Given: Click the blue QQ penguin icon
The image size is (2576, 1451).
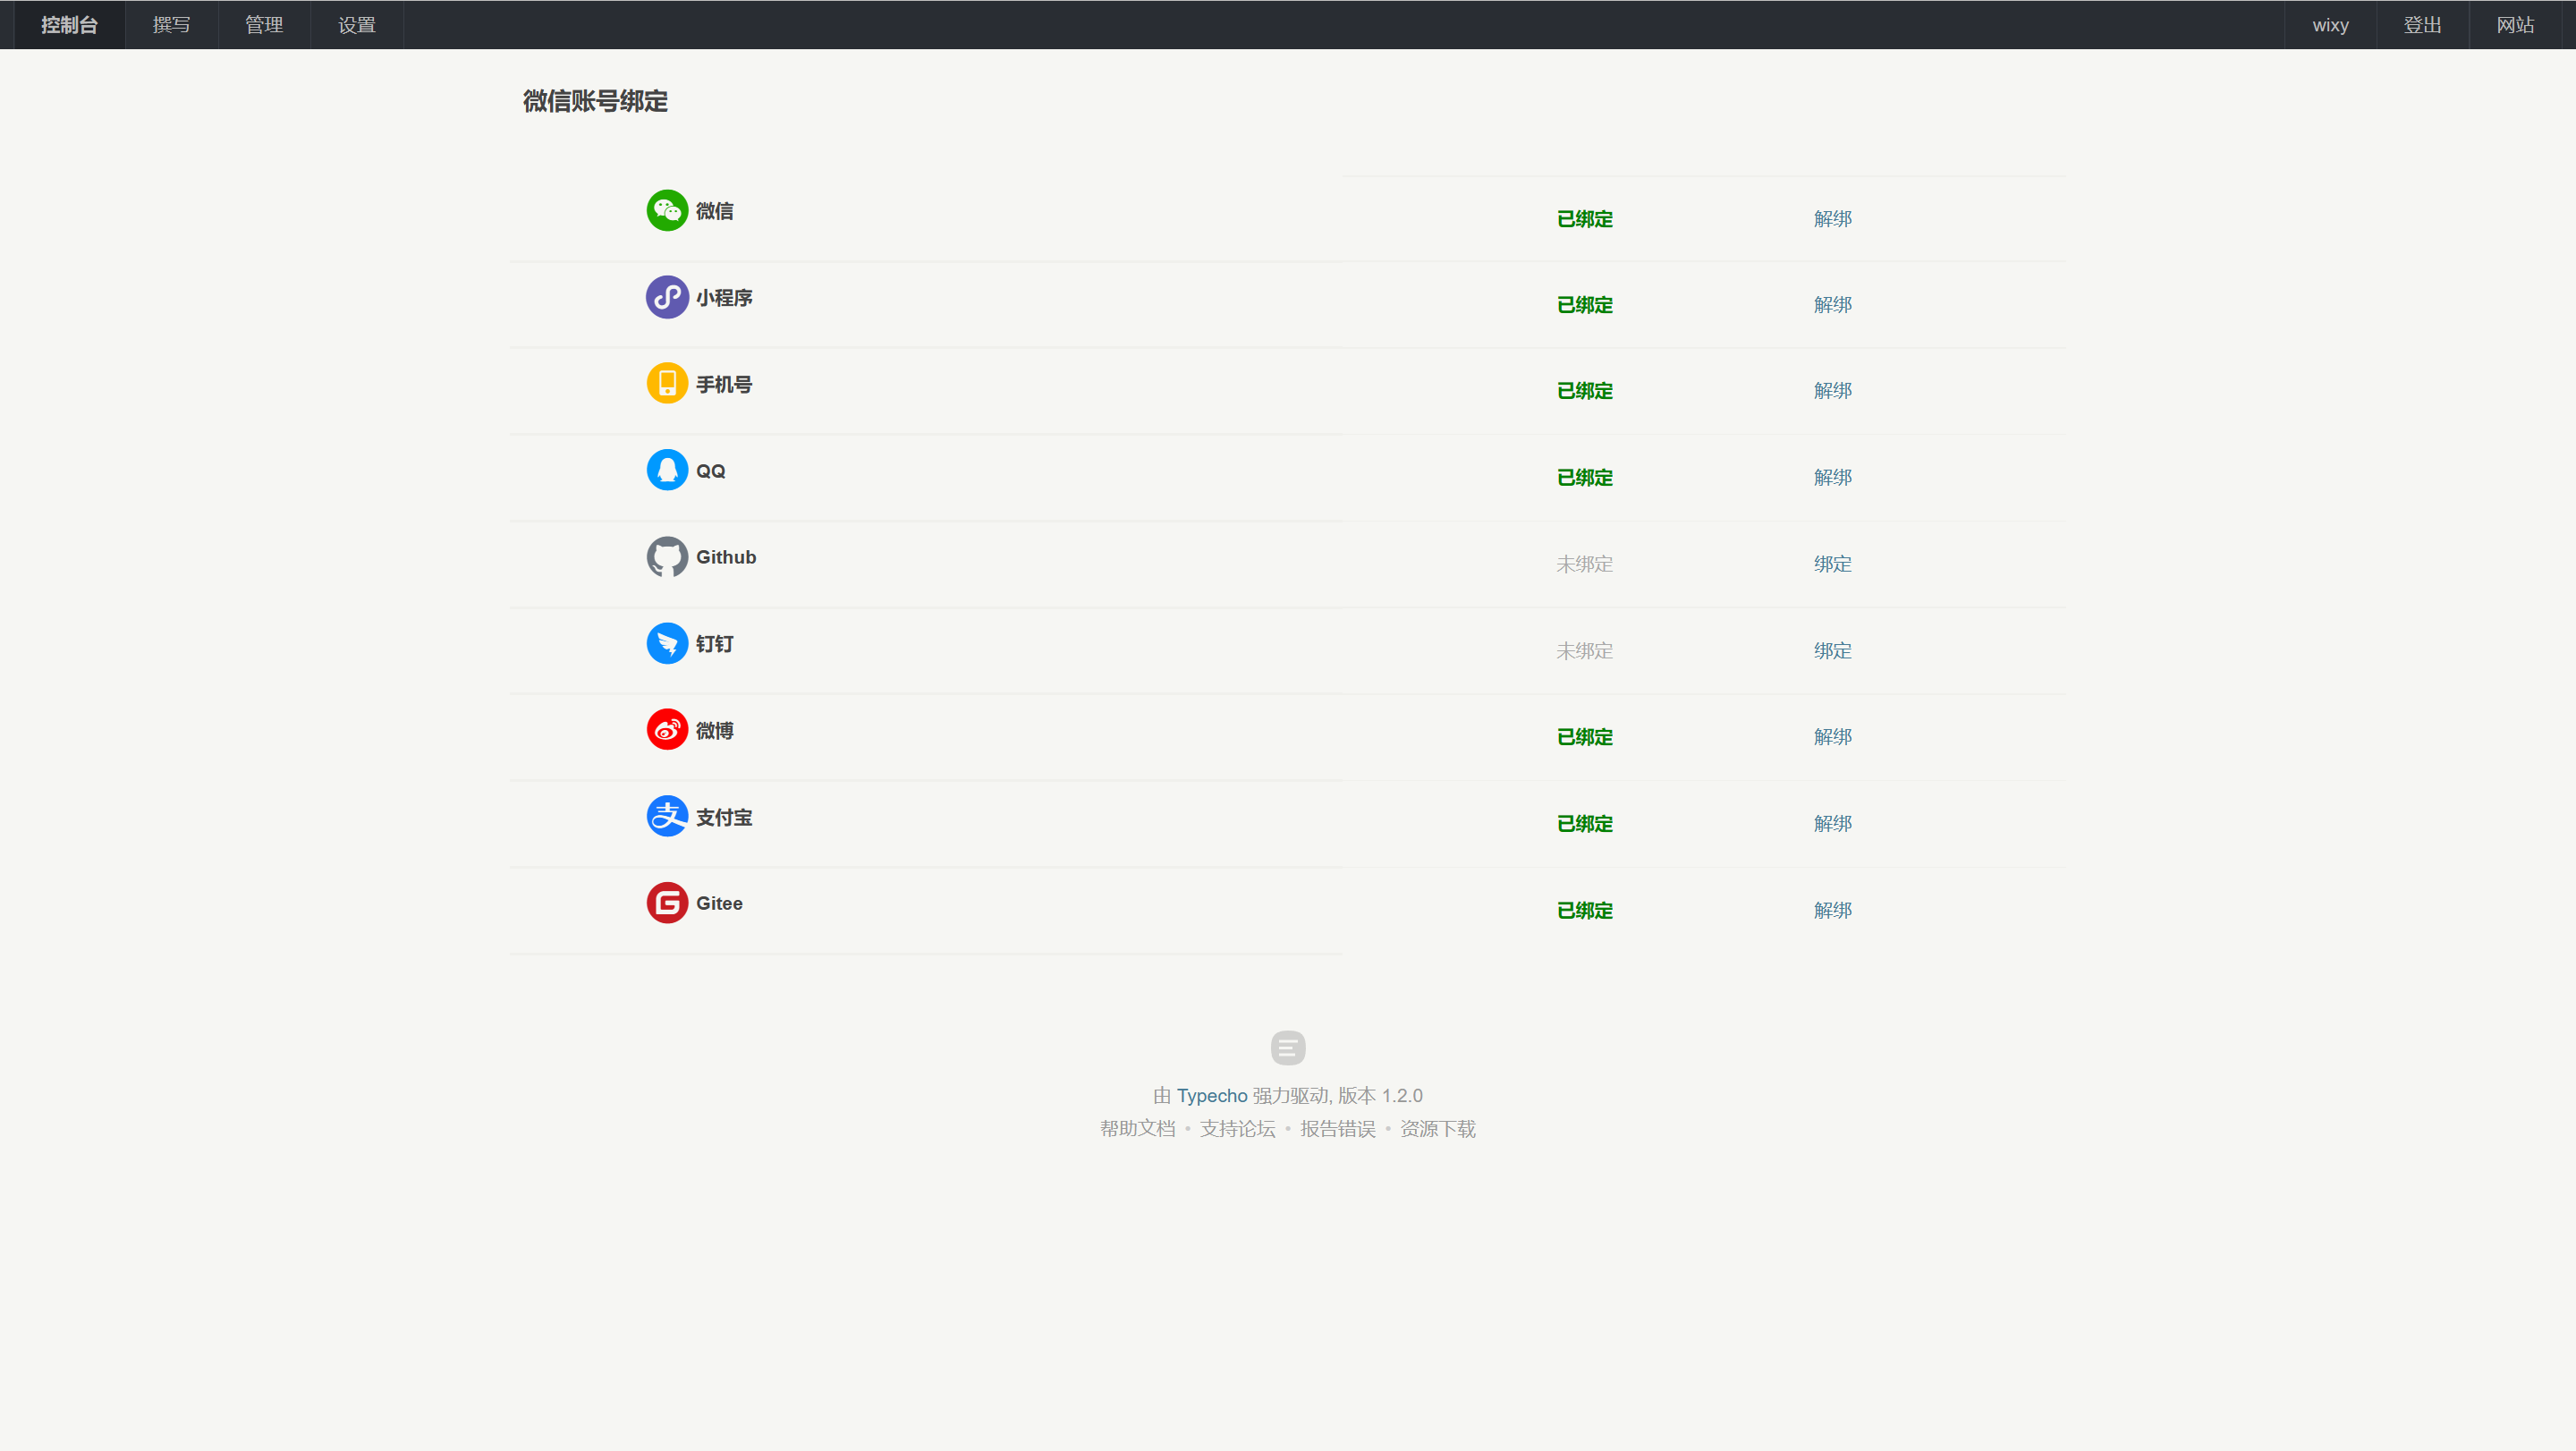Looking at the screenshot, I should pyautogui.click(x=667, y=470).
